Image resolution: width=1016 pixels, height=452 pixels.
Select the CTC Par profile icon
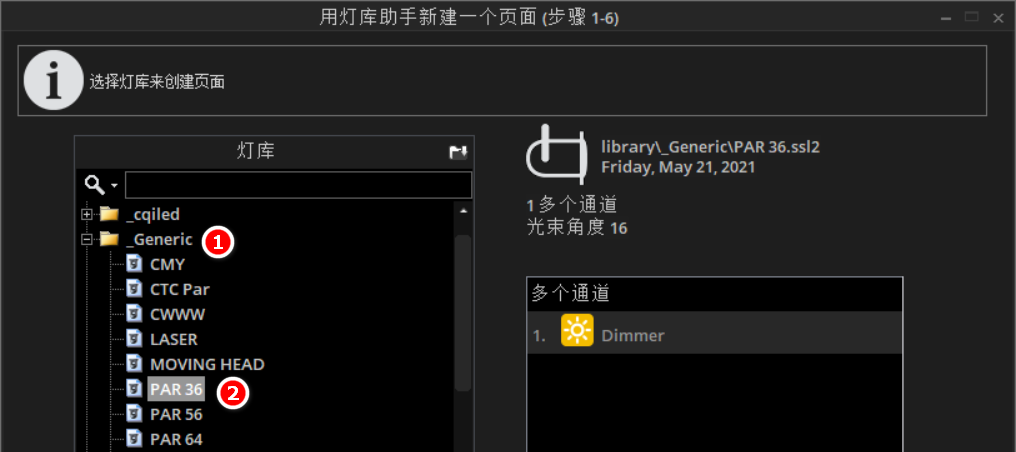133,289
